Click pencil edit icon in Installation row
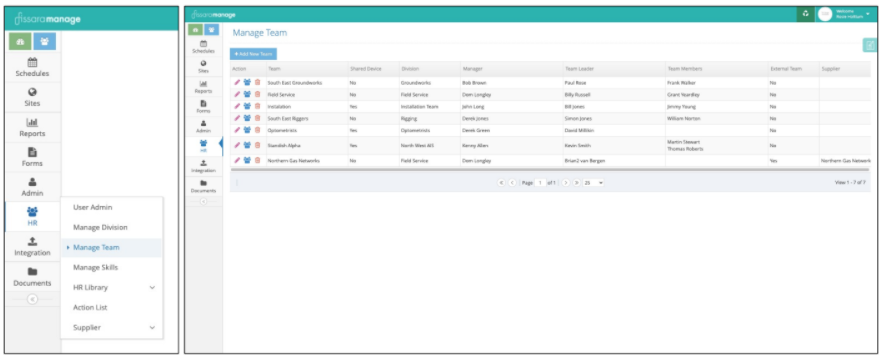 click(237, 106)
